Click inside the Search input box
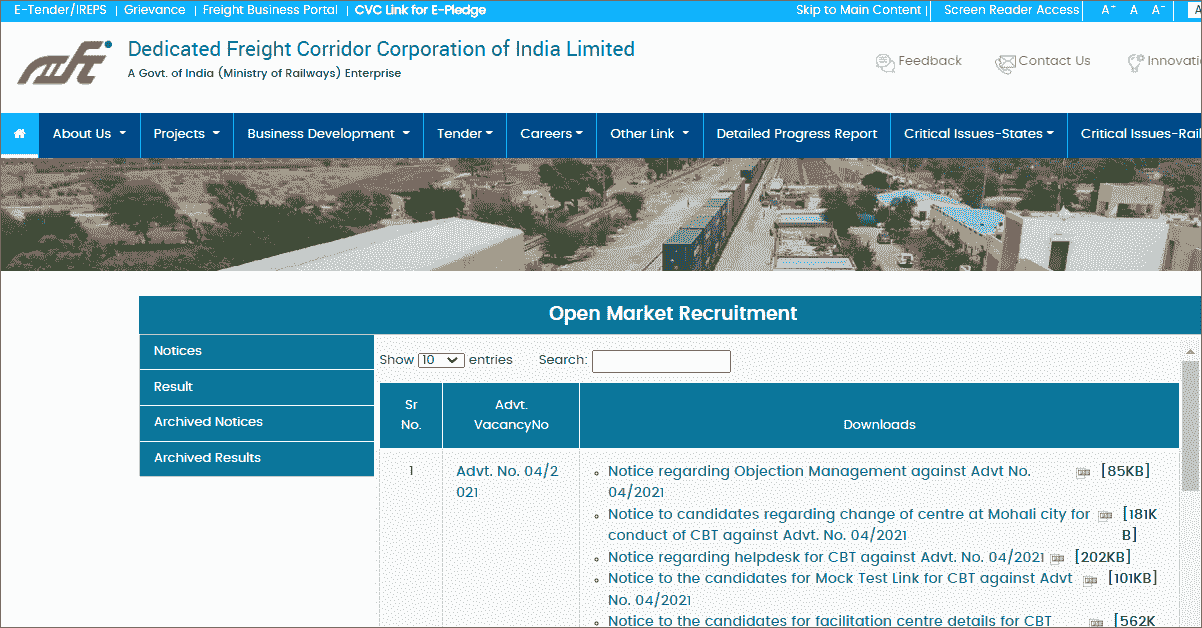 [x=661, y=361]
